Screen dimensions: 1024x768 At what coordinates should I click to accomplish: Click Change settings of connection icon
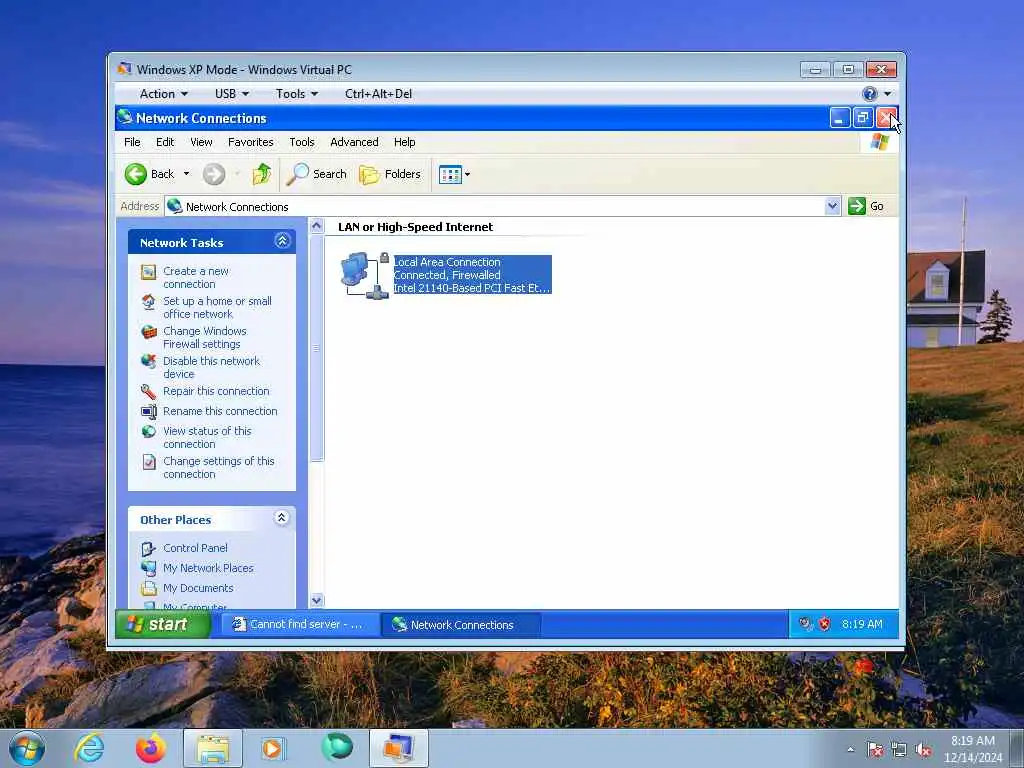coord(149,462)
